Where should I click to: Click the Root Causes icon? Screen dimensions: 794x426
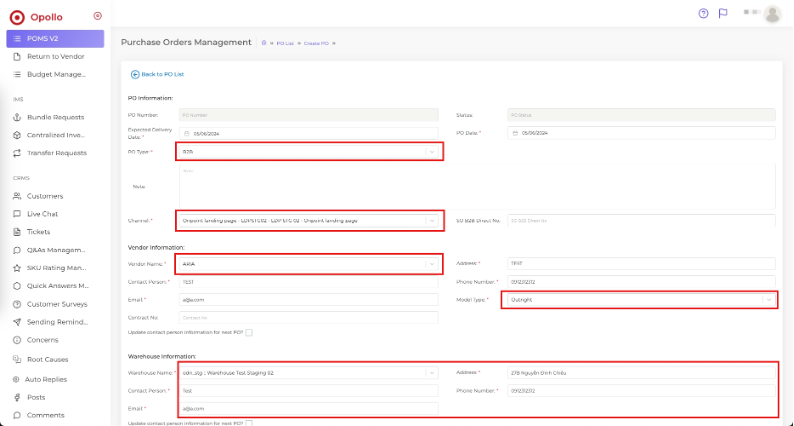click(x=17, y=359)
